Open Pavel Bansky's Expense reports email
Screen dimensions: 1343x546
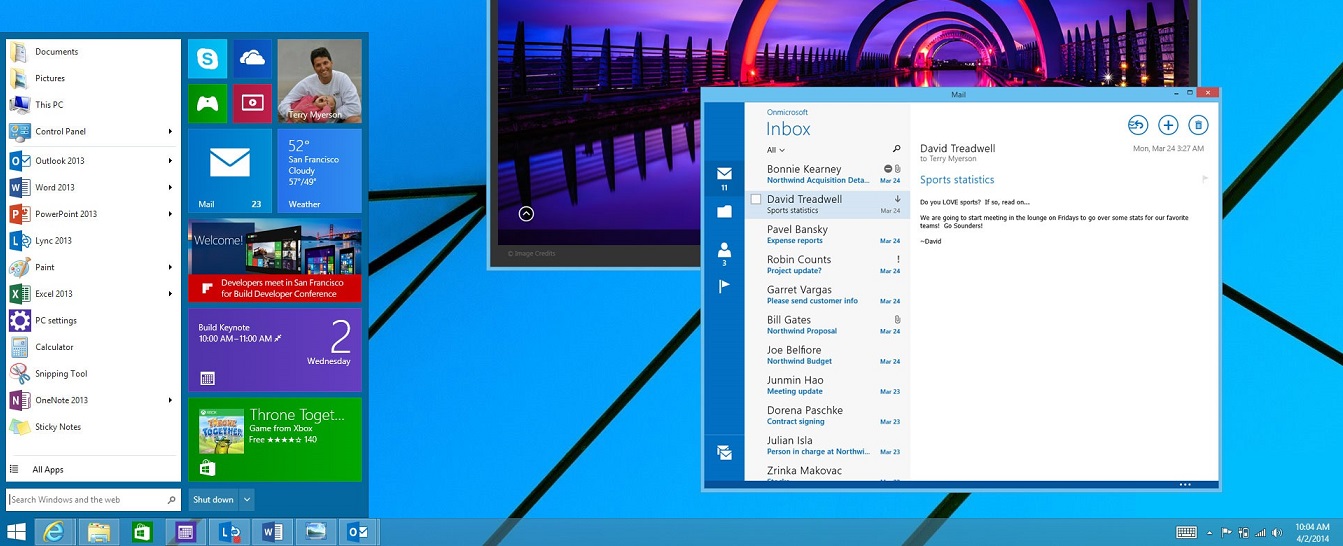point(827,234)
